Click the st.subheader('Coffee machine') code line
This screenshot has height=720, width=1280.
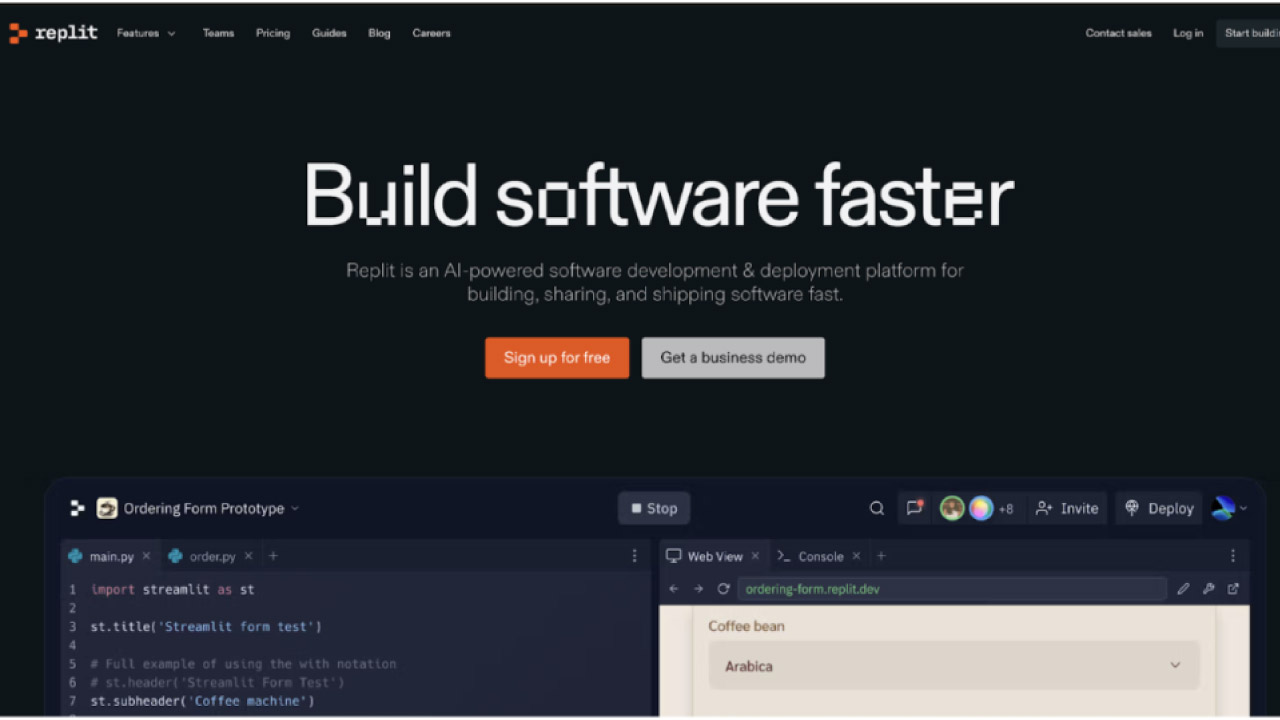[202, 701]
